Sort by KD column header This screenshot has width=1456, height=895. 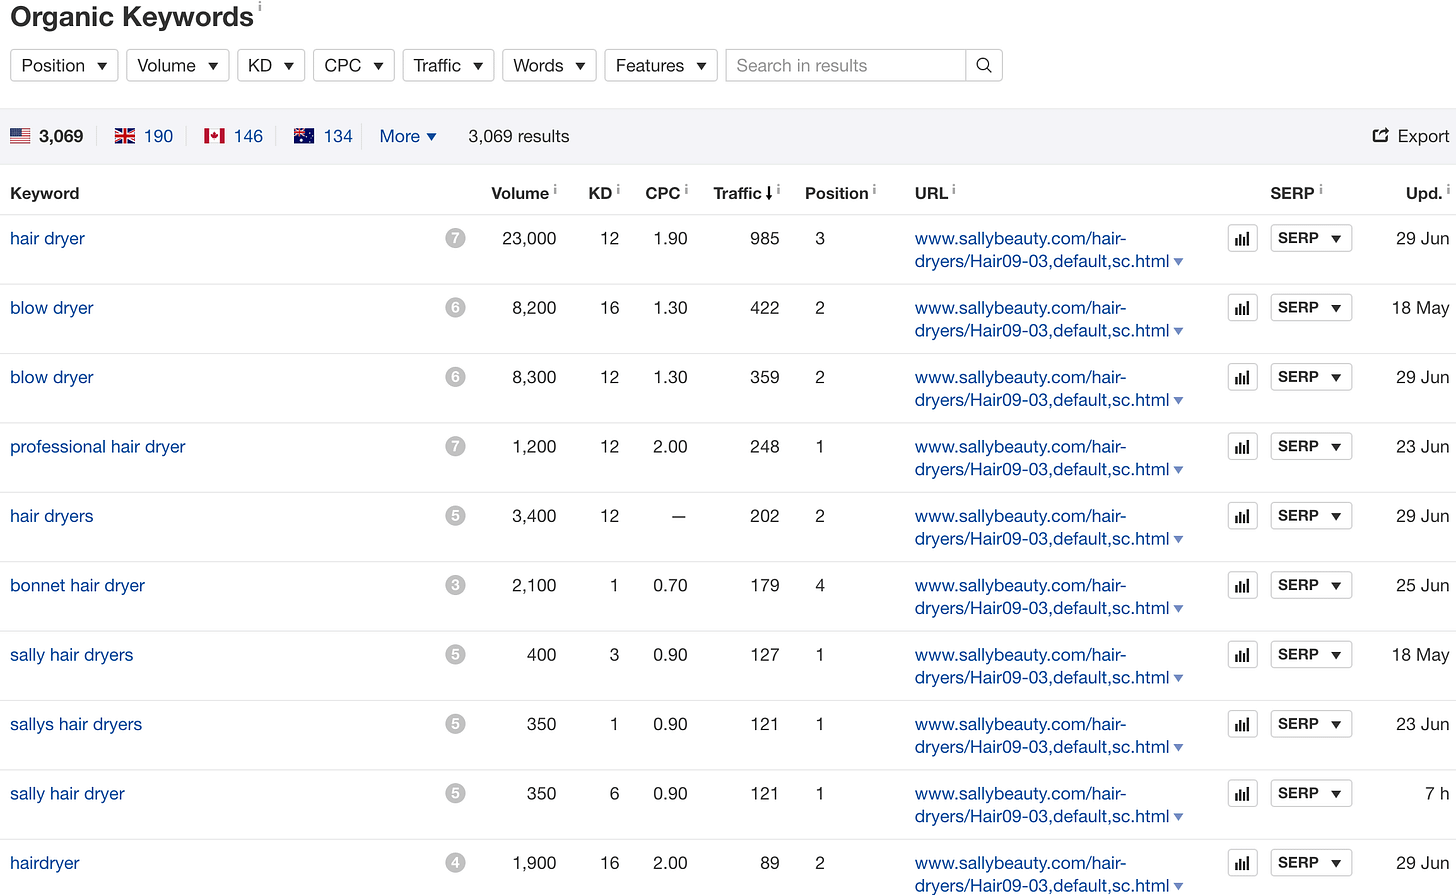pyautogui.click(x=600, y=193)
